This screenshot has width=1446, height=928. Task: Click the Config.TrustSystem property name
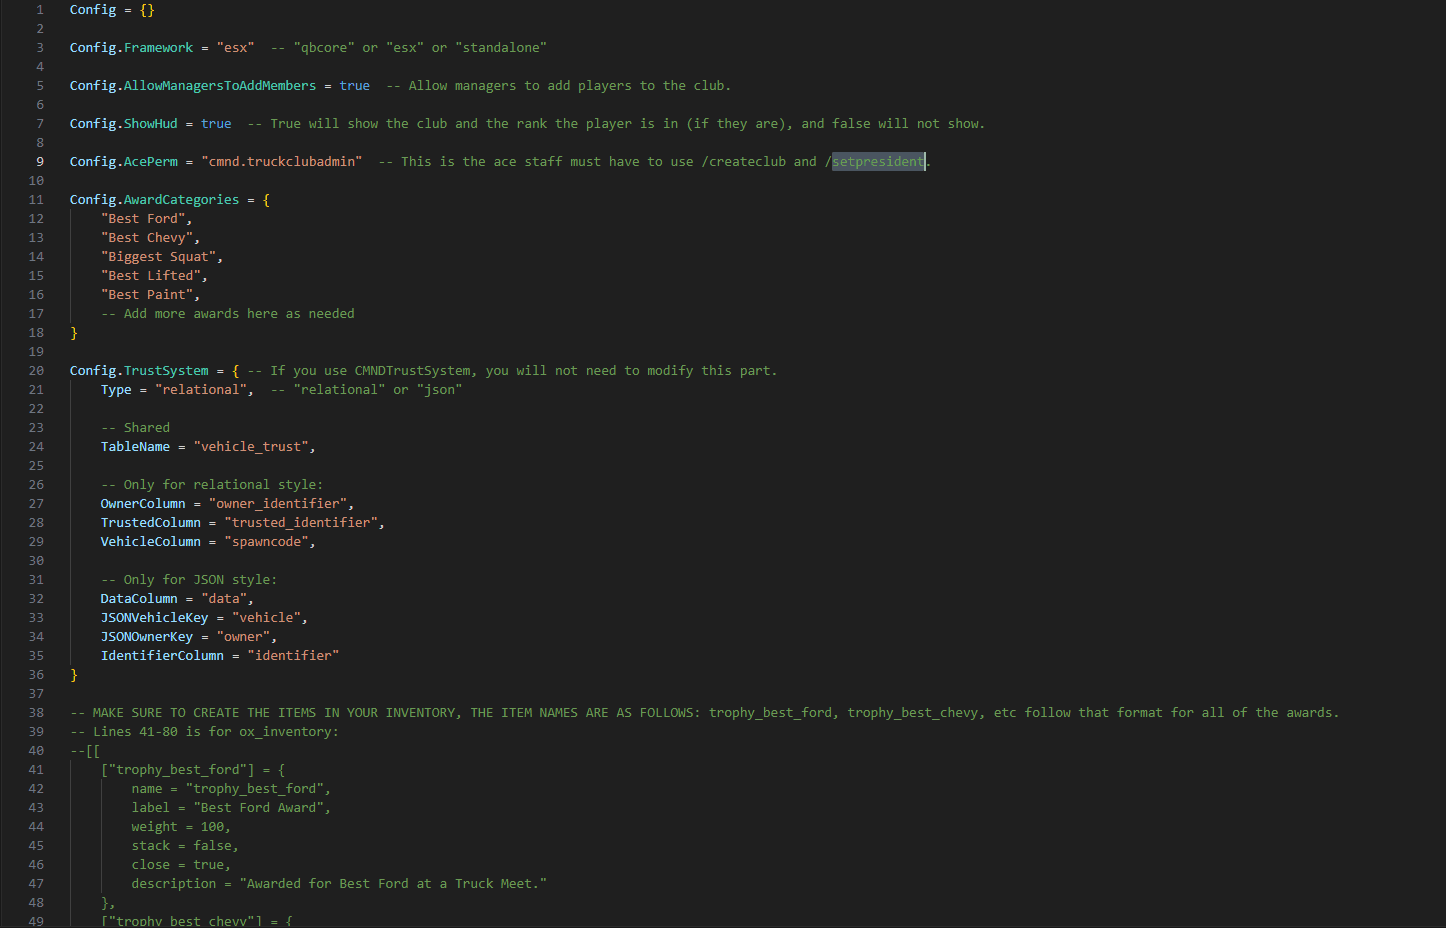click(x=139, y=371)
